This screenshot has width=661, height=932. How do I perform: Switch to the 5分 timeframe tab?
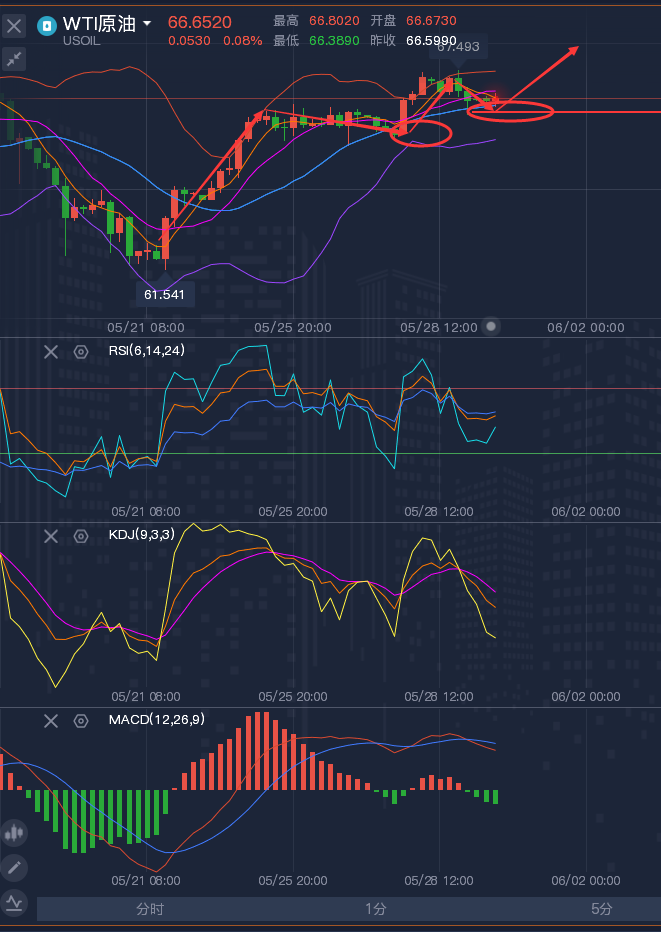click(x=601, y=909)
